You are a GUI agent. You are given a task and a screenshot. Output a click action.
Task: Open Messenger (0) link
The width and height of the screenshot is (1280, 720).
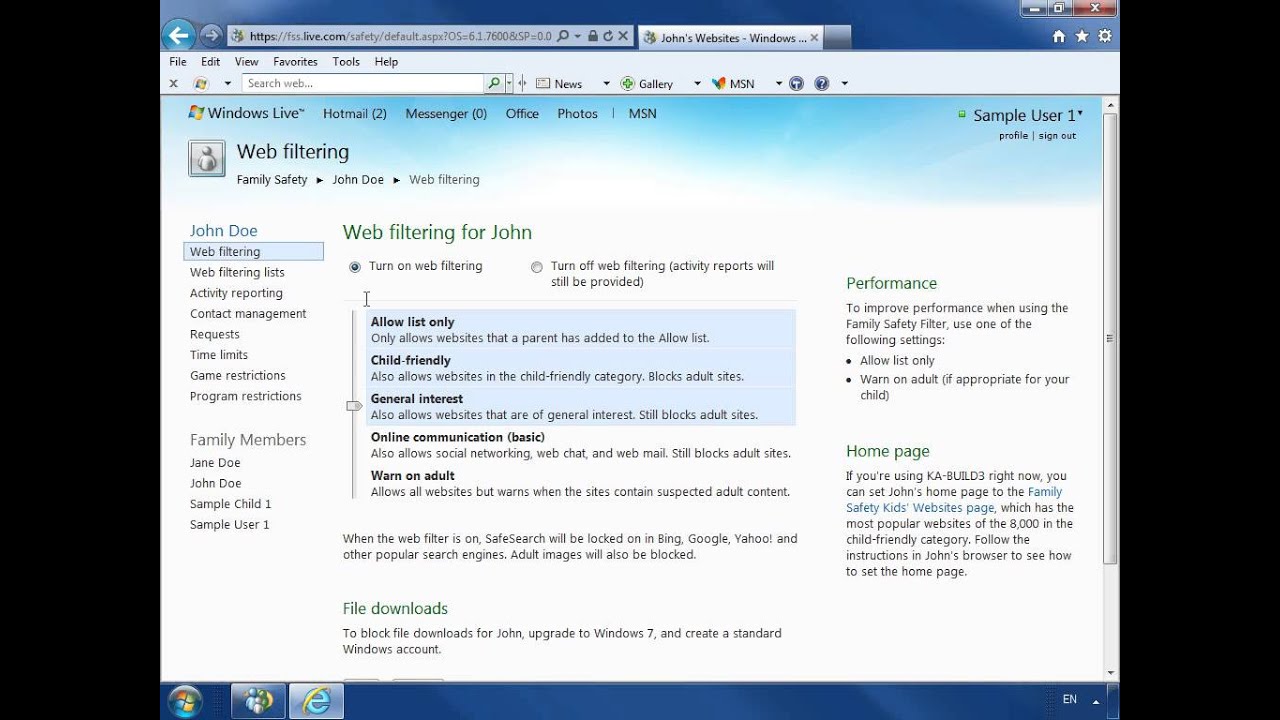click(446, 114)
